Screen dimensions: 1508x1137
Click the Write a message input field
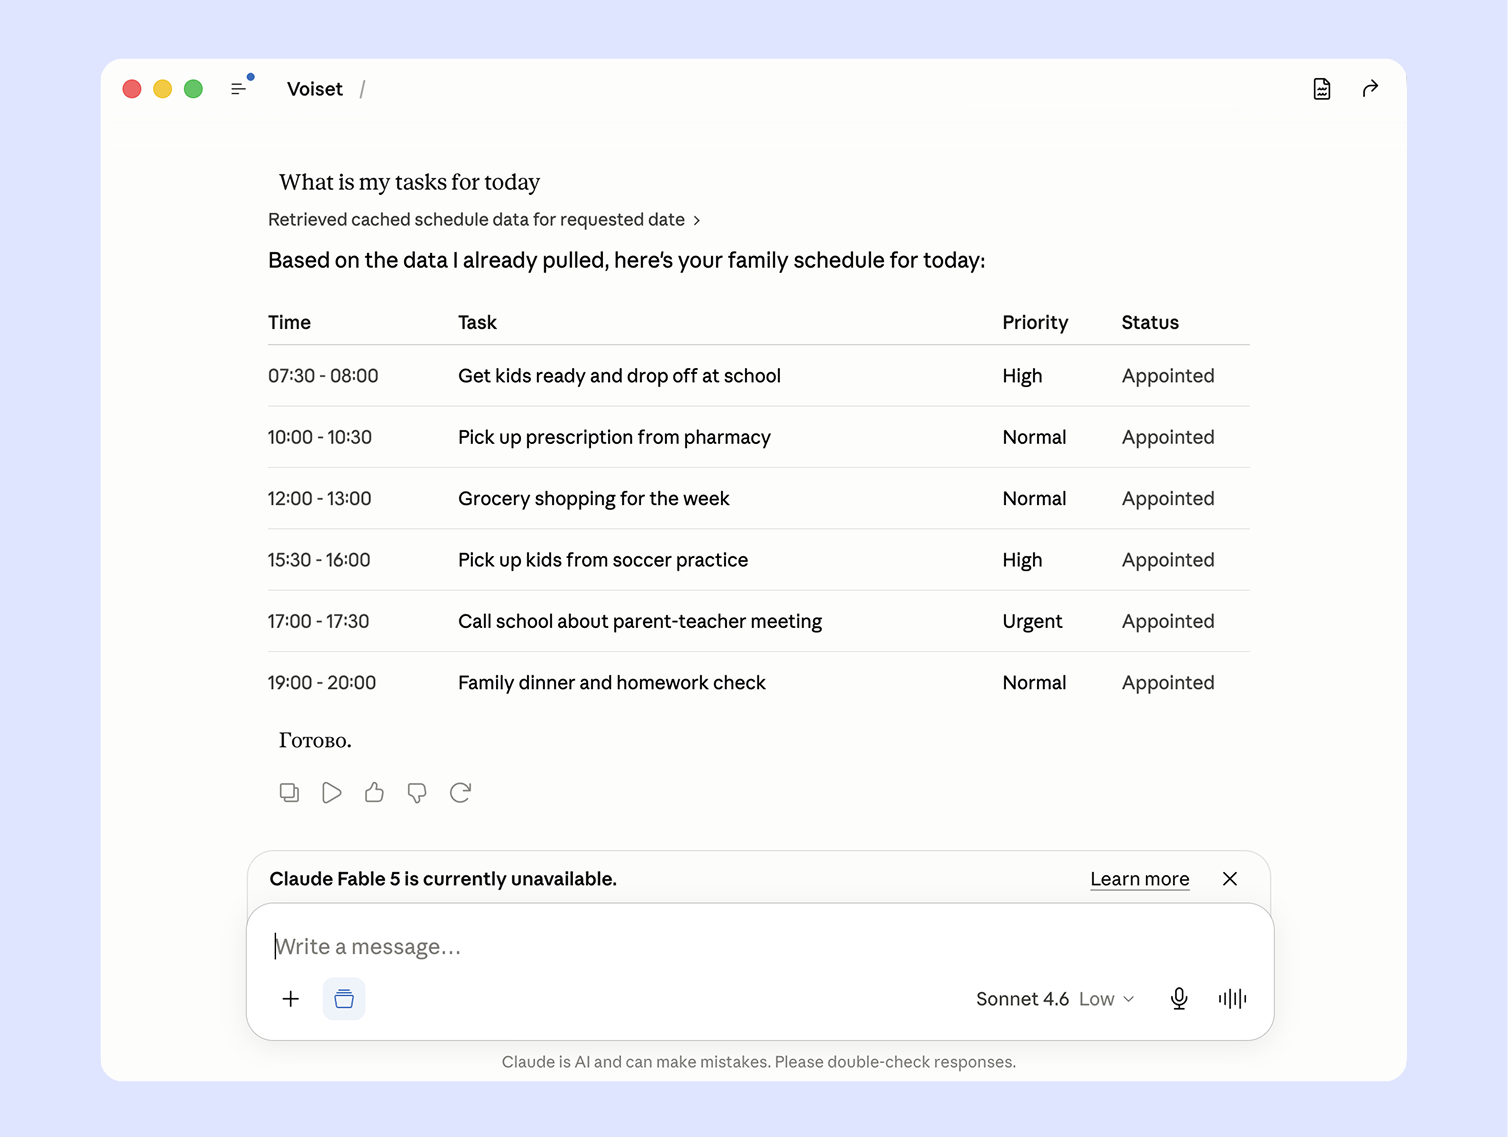(x=760, y=947)
